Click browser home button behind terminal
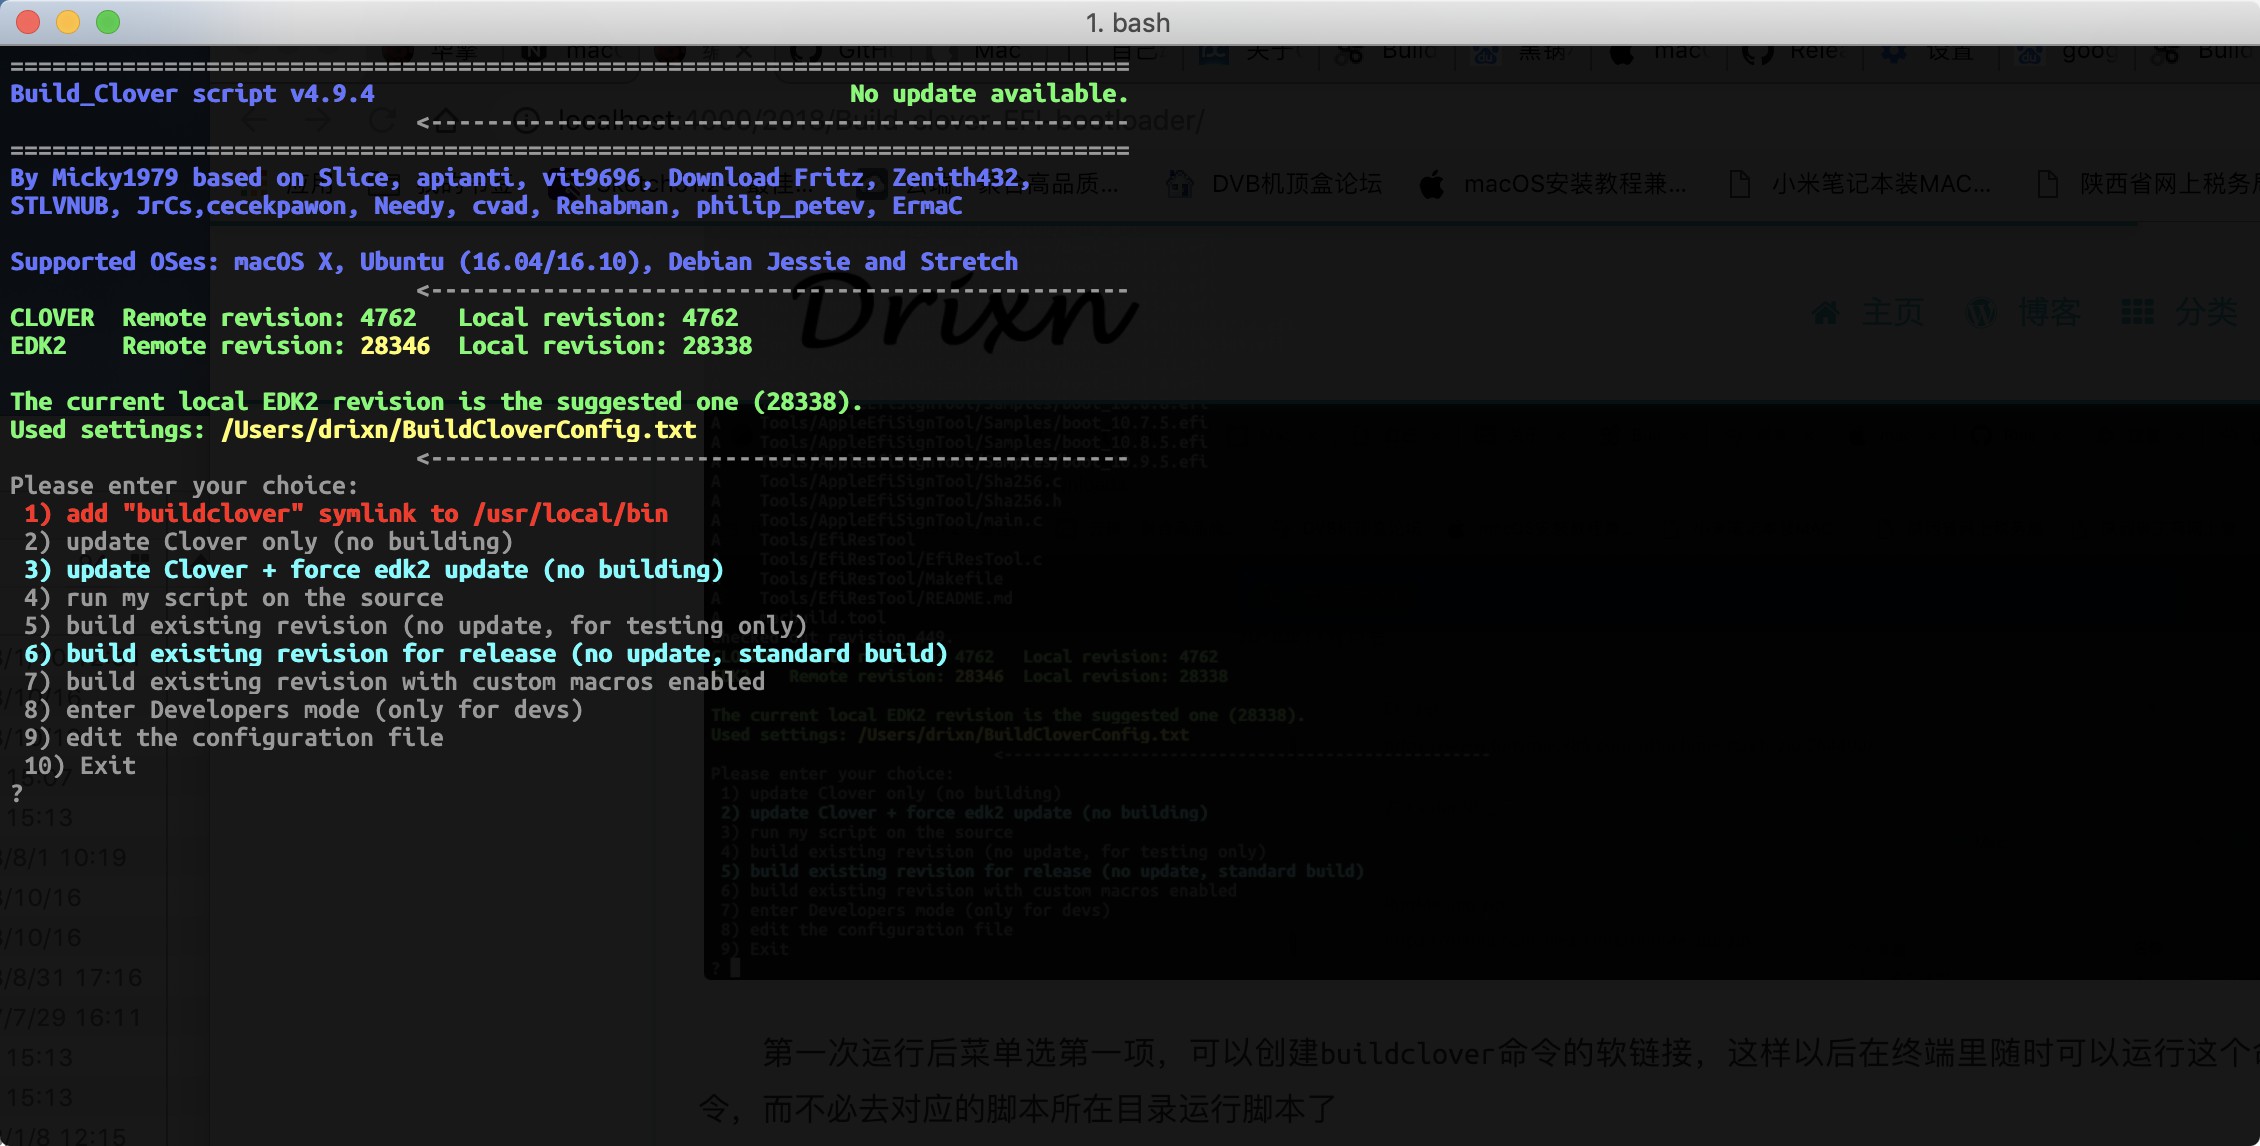Viewport: 2260px width, 1146px height. (445, 121)
